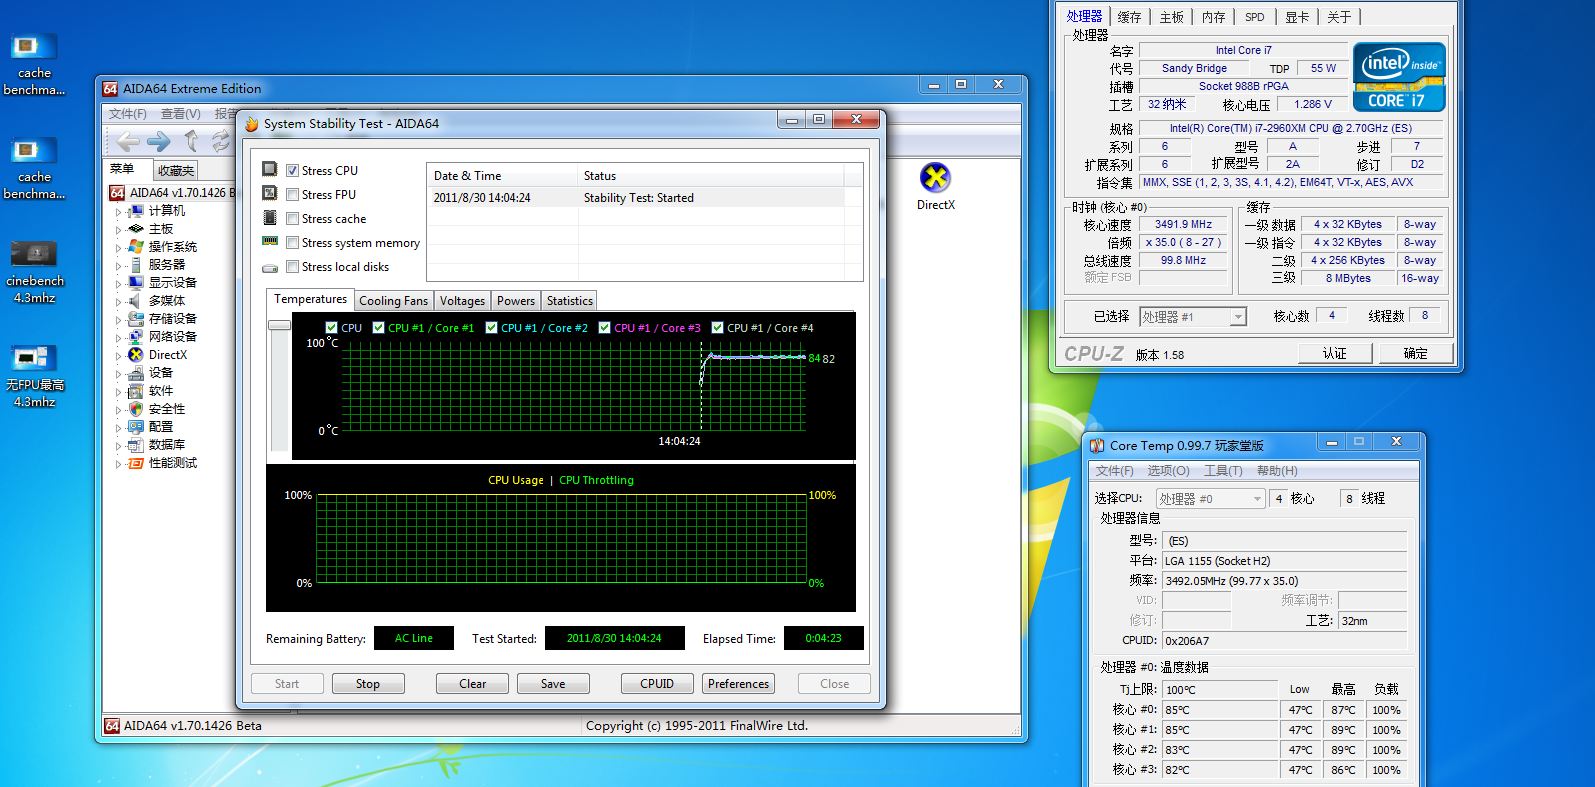The image size is (1595, 787).
Task: Open the SPD tab in CPU-Z
Action: click(x=1254, y=17)
